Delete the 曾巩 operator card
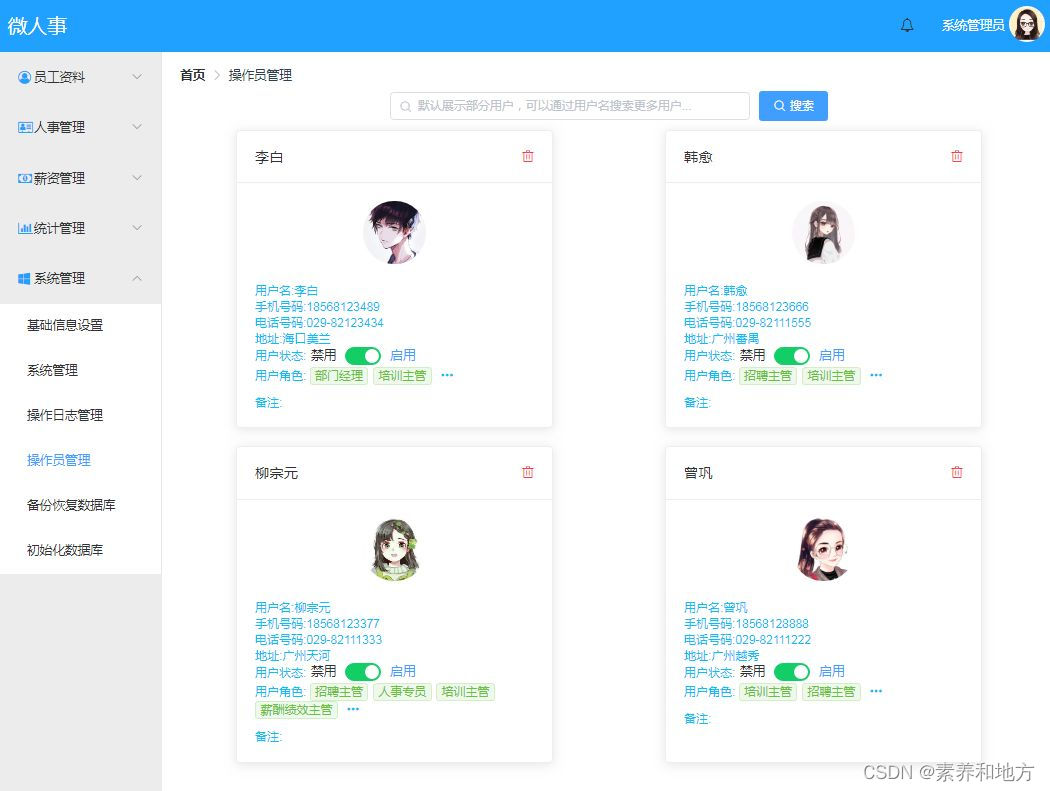The image size is (1050, 791). (x=957, y=472)
